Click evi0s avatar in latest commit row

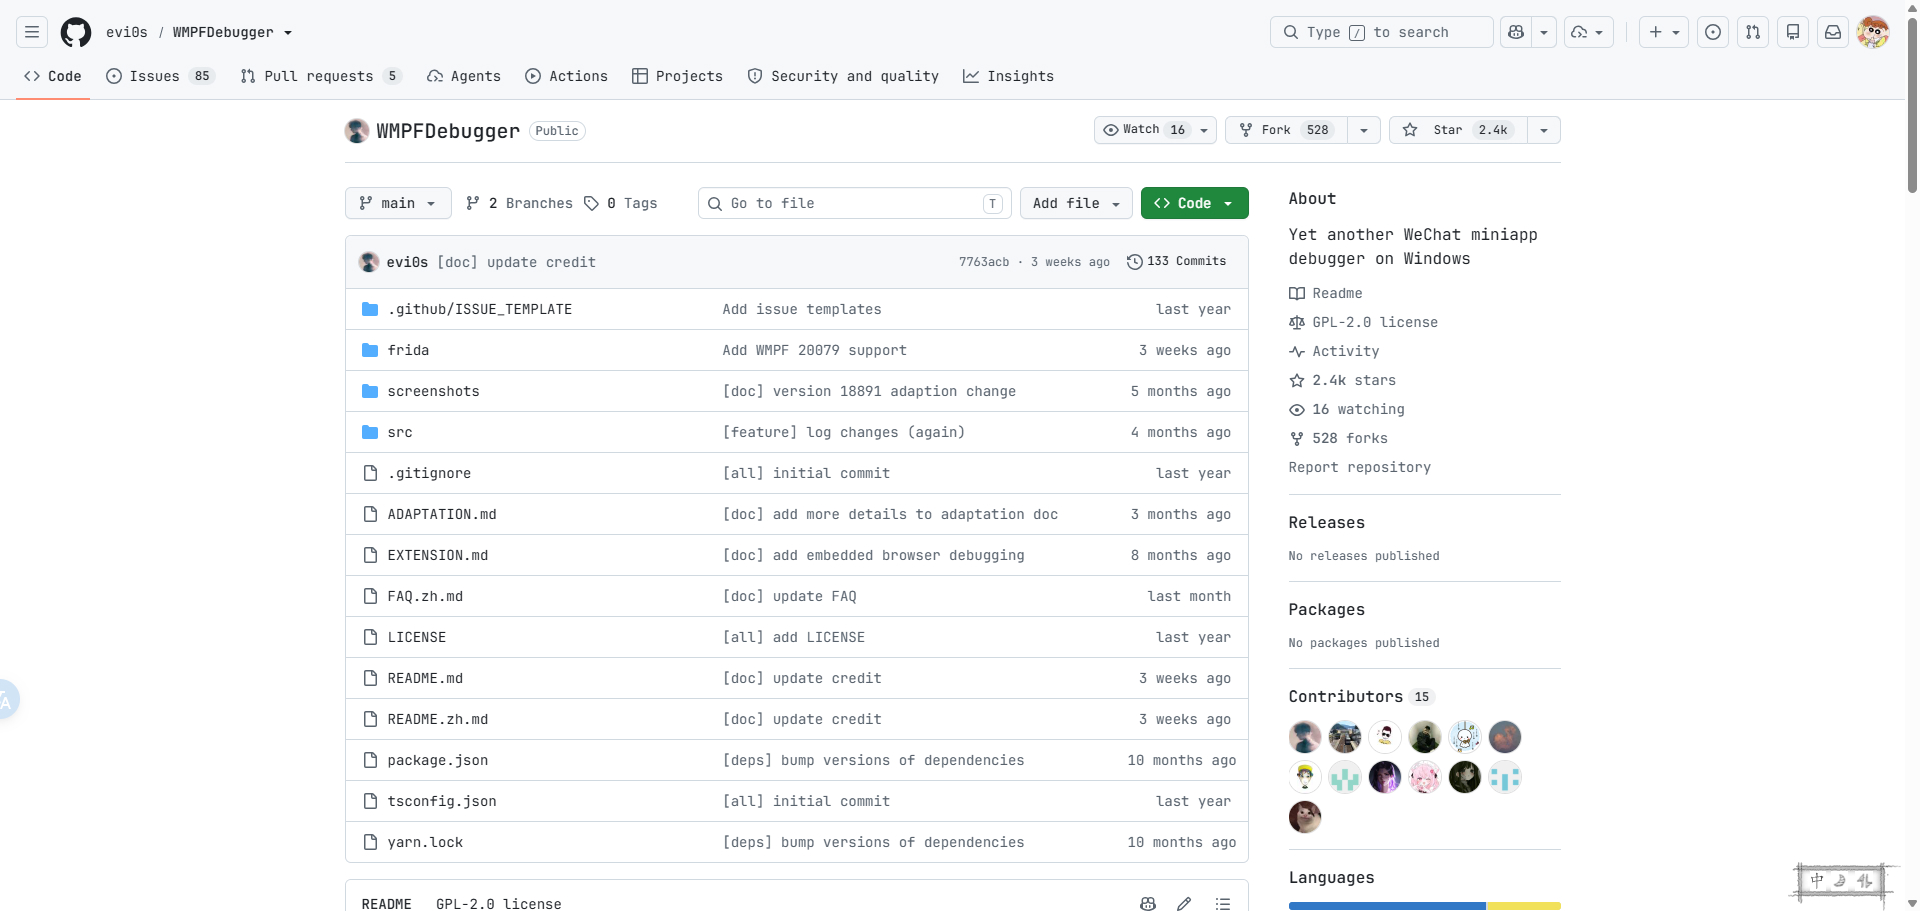tap(369, 262)
